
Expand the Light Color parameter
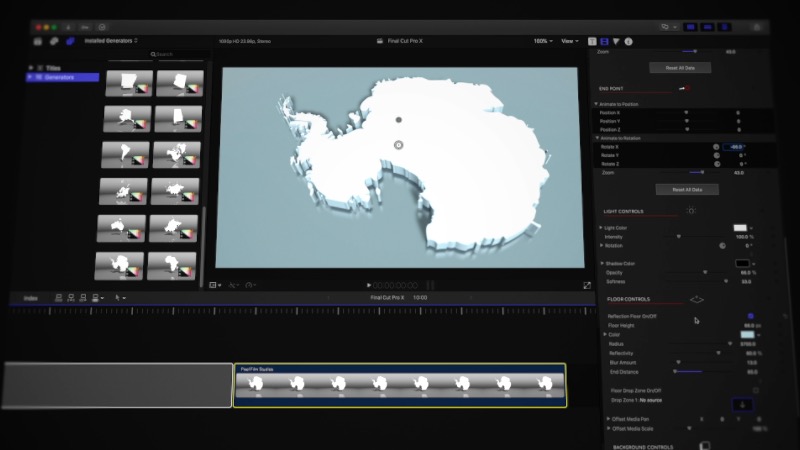tap(601, 228)
